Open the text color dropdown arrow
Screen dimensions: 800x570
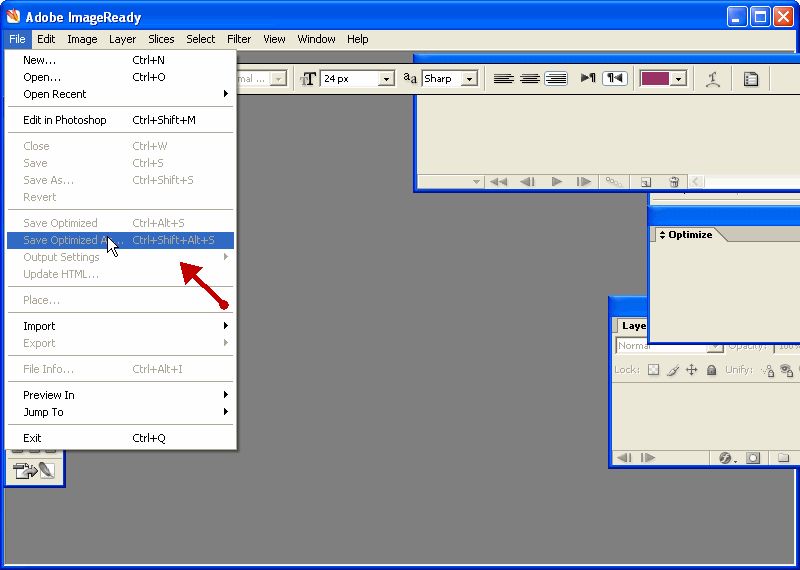coord(678,79)
